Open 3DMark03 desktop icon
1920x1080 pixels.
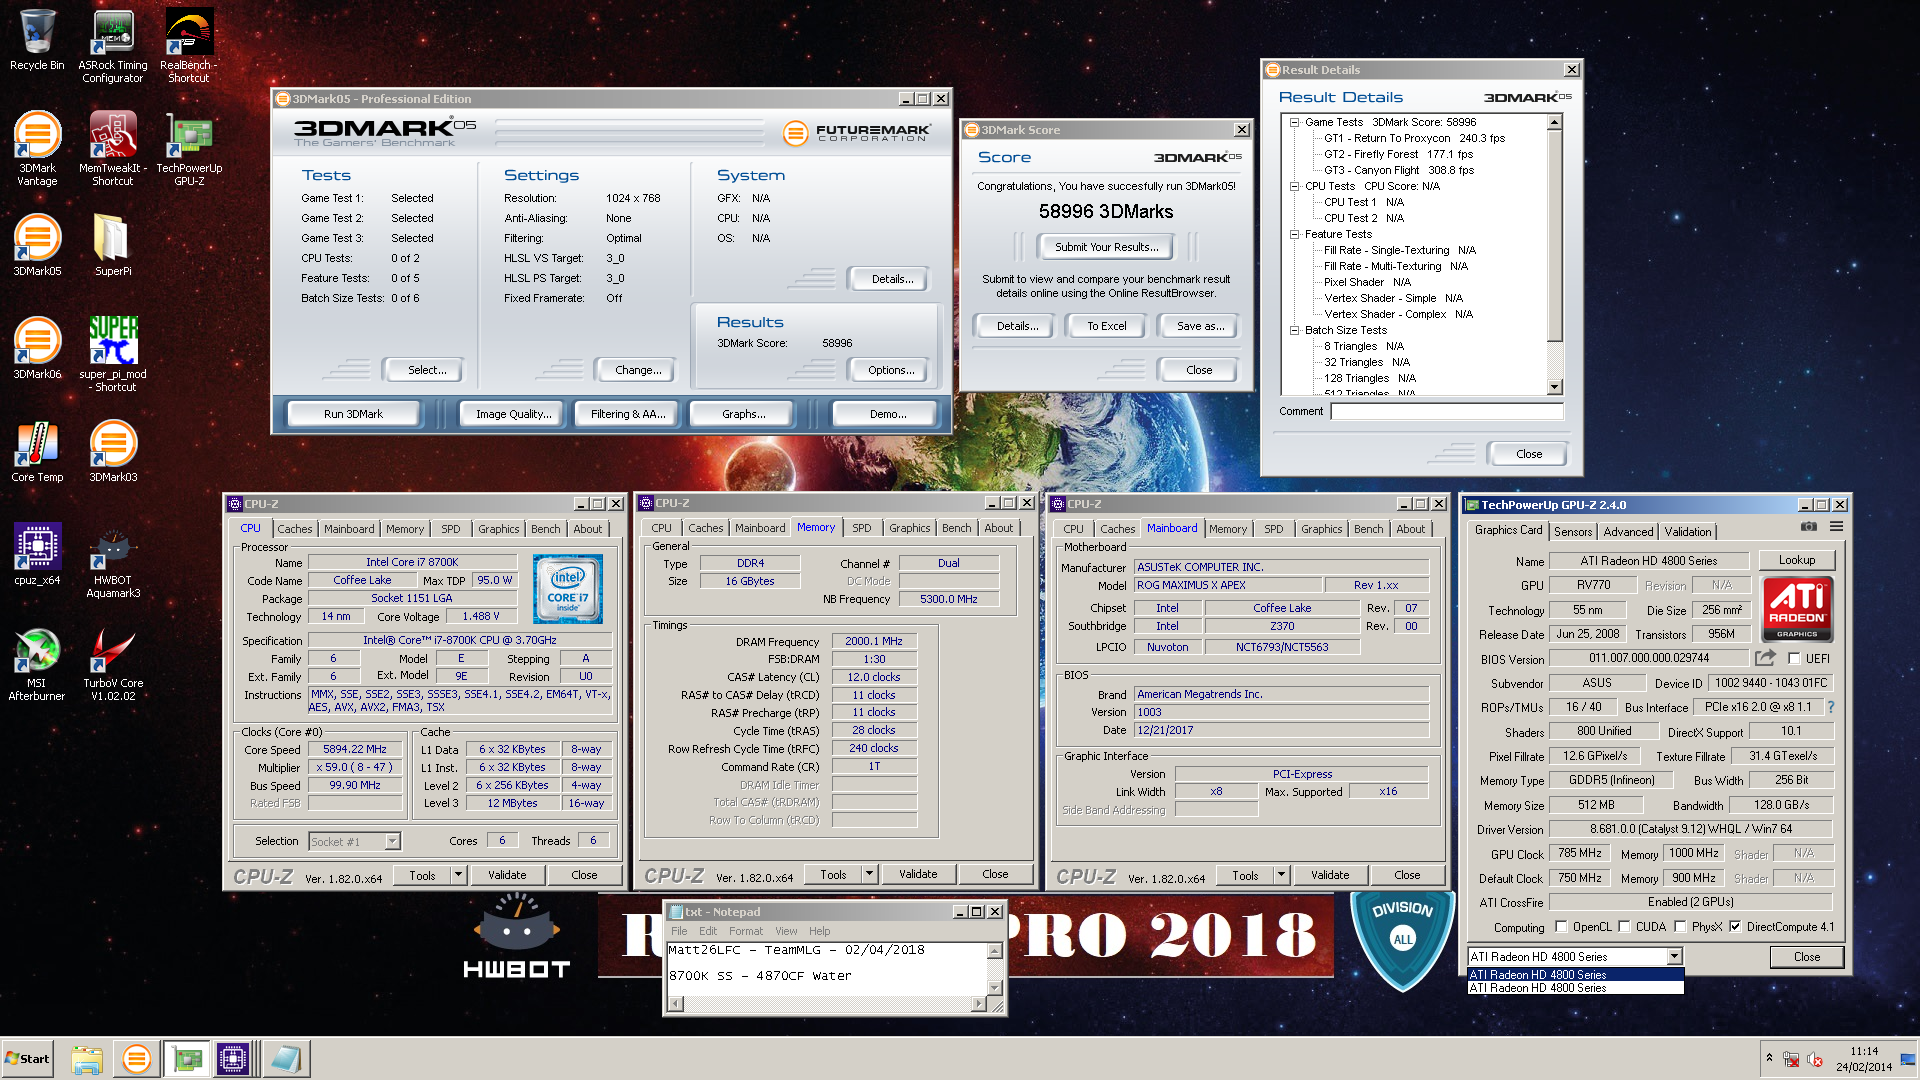pos(113,452)
